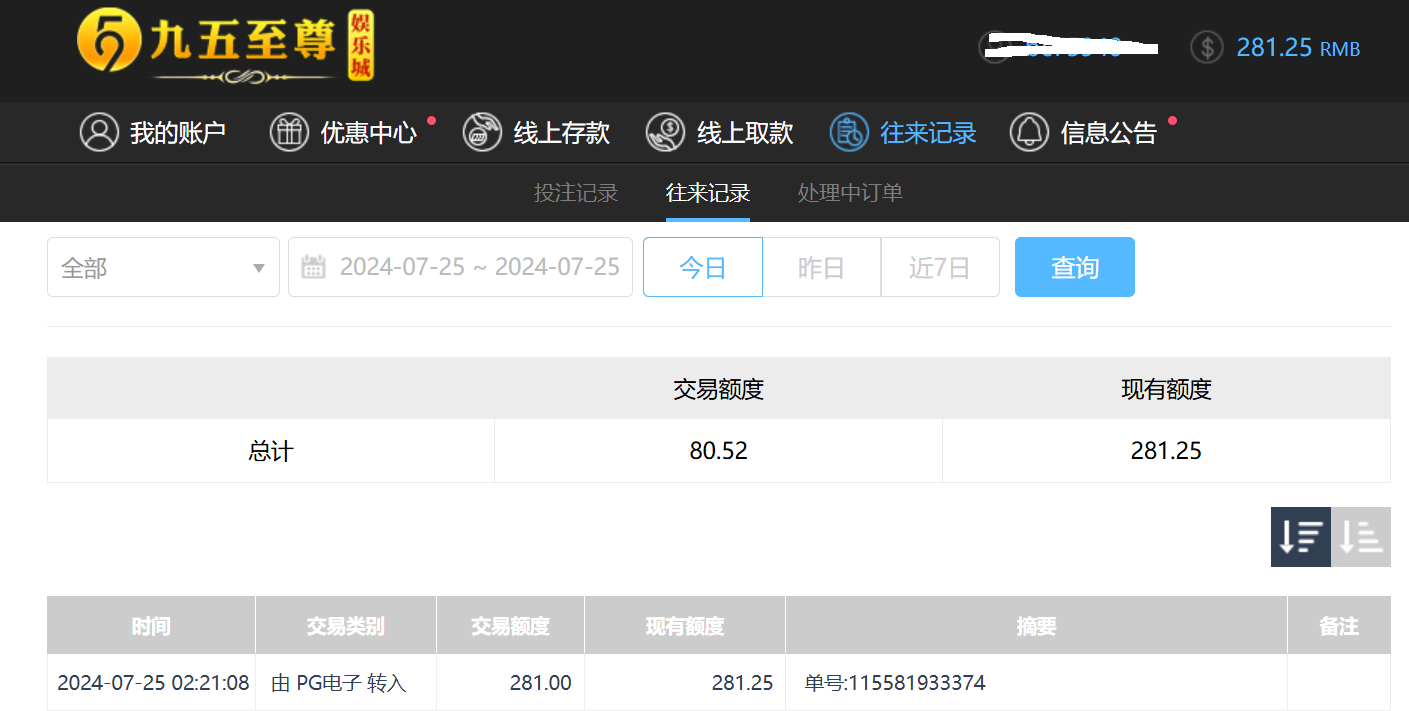Click the 交易额度 column header in records table
The image size is (1409, 711).
coord(511,626)
